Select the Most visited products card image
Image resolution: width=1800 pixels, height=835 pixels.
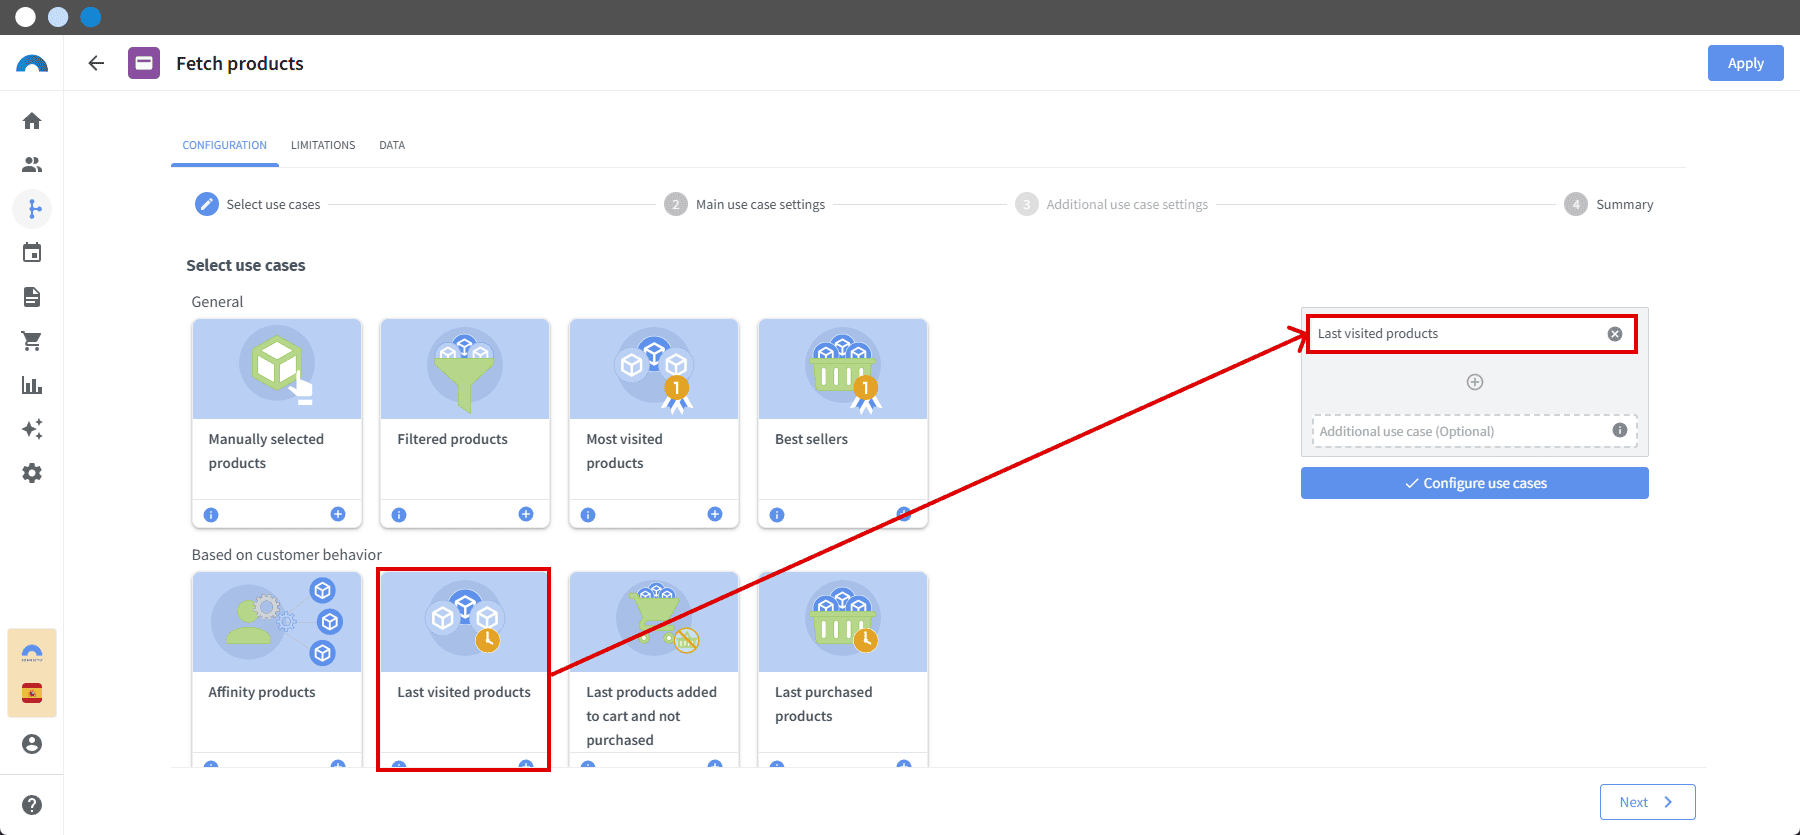point(654,369)
